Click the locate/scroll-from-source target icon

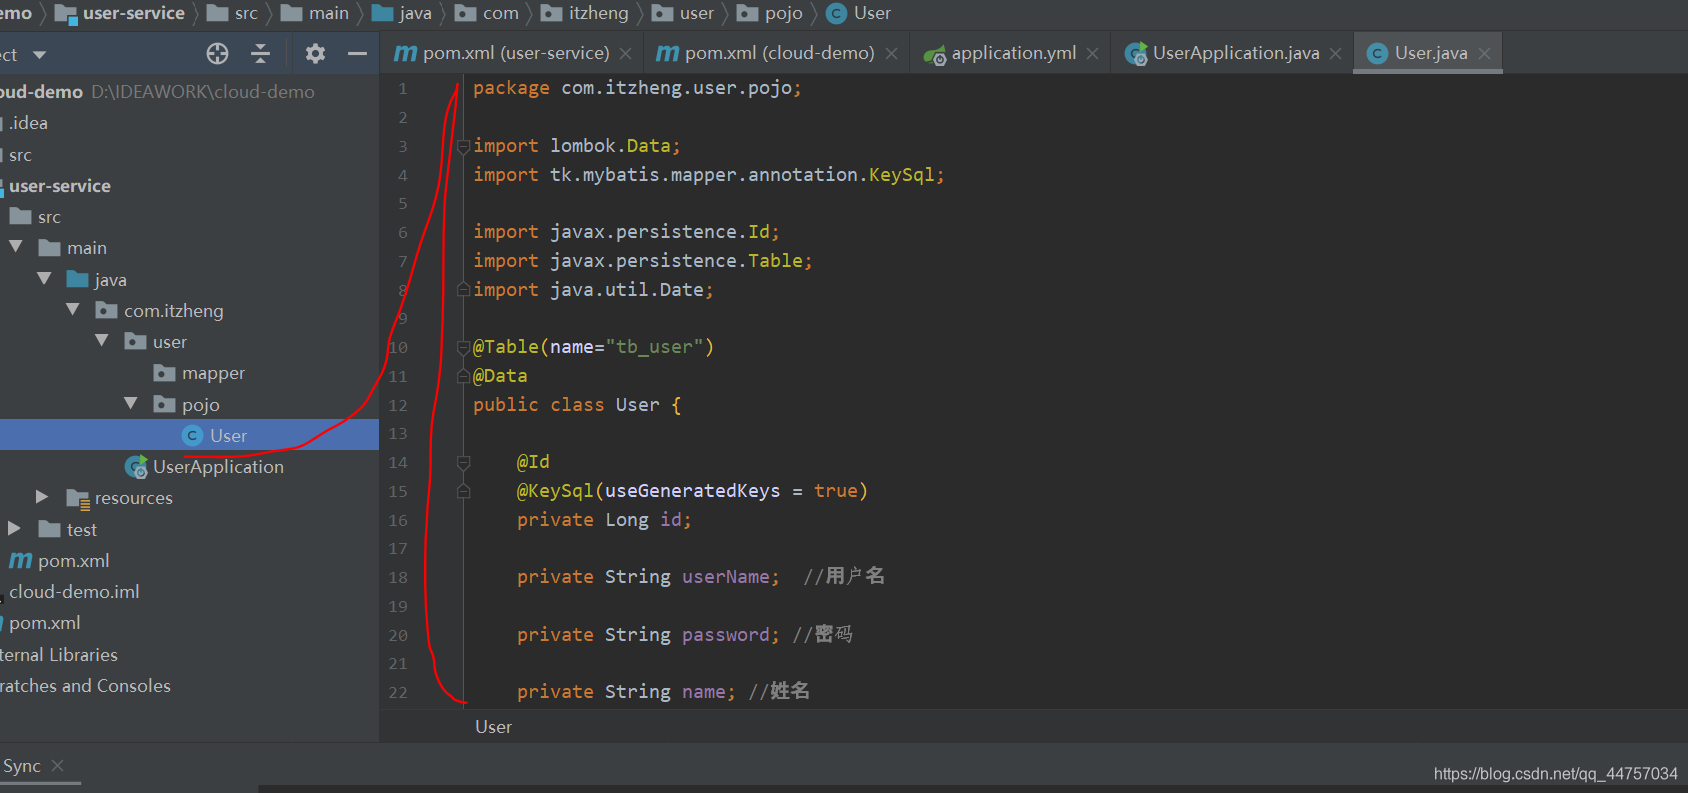click(217, 54)
